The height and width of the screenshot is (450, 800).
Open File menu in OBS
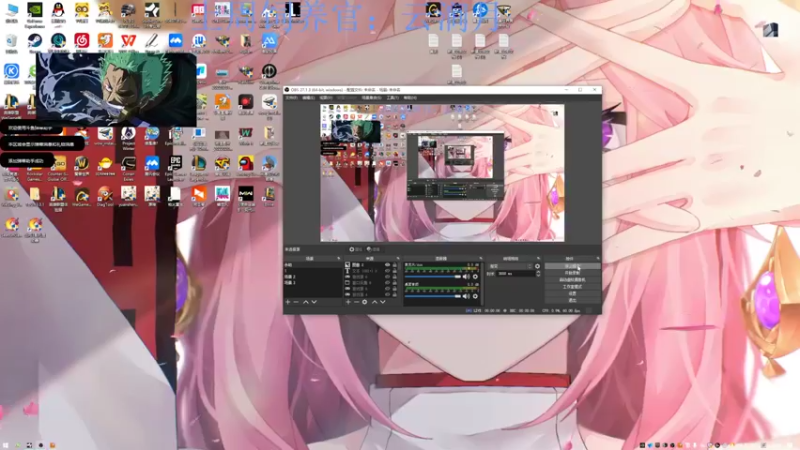tap(291, 97)
